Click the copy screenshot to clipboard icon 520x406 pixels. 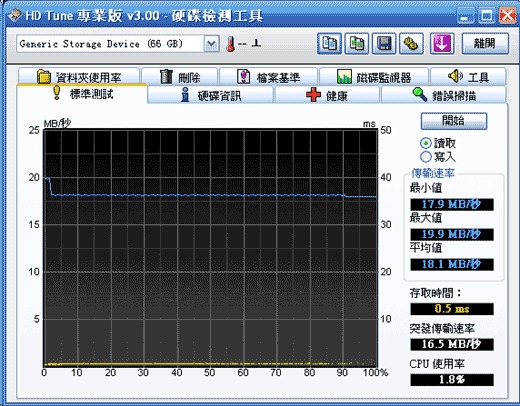357,44
